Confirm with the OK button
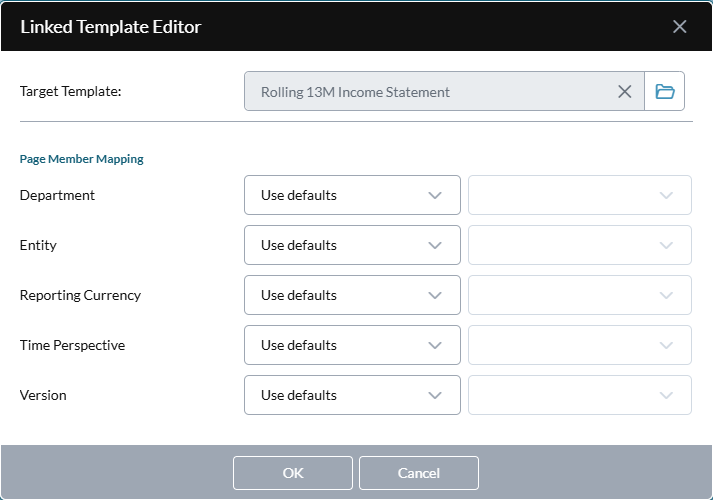713x500 pixels. coord(293,473)
